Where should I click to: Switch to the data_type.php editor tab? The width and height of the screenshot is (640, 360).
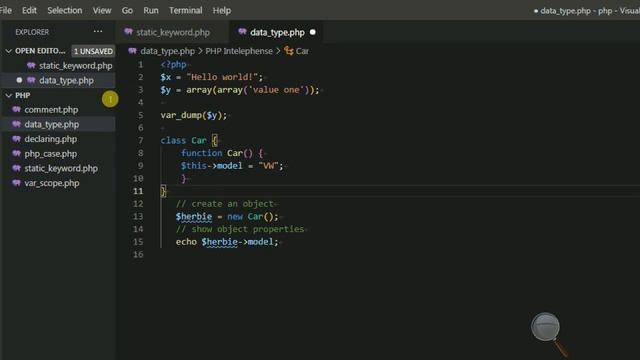tap(277, 32)
